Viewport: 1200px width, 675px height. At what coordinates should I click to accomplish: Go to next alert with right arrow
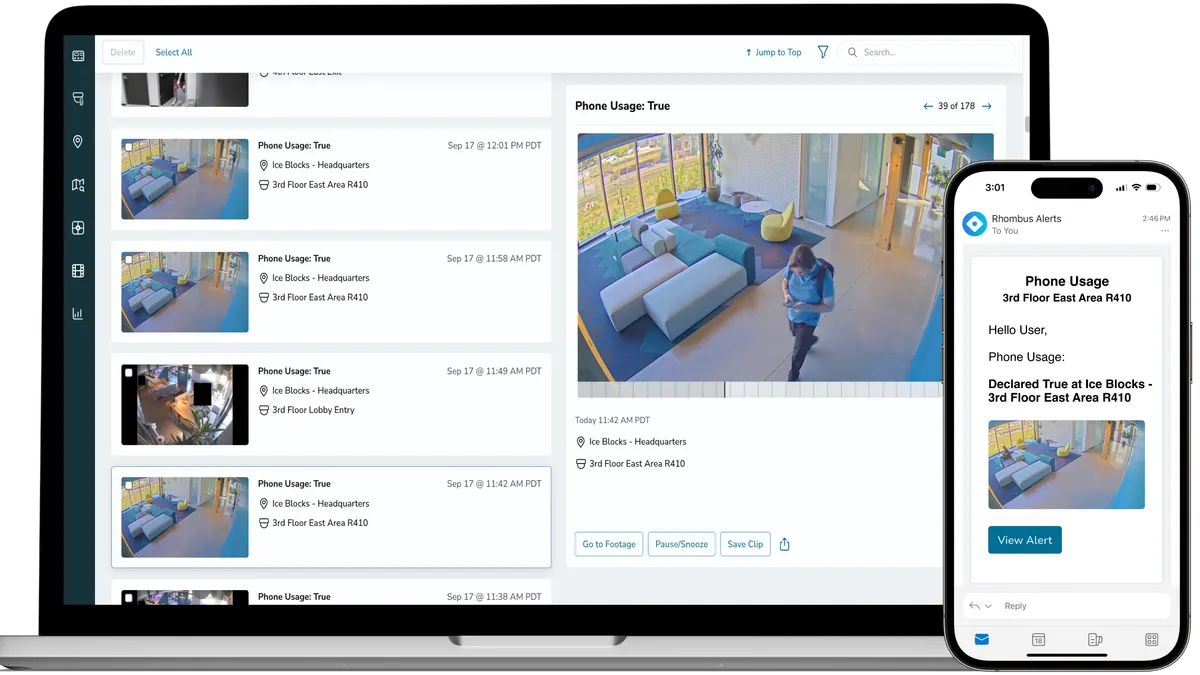(x=987, y=106)
